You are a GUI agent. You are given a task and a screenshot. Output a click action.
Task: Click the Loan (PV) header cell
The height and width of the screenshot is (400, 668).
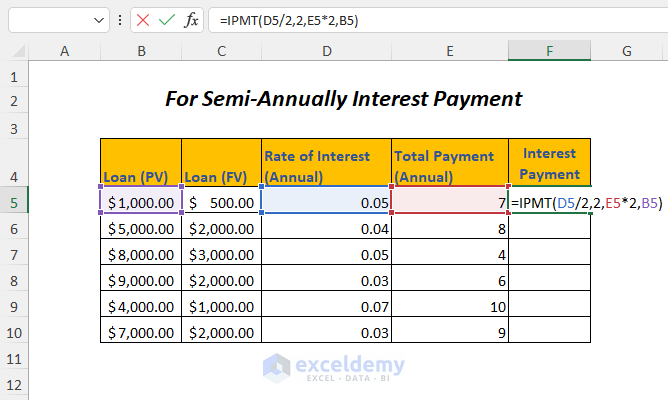pyautogui.click(x=140, y=164)
